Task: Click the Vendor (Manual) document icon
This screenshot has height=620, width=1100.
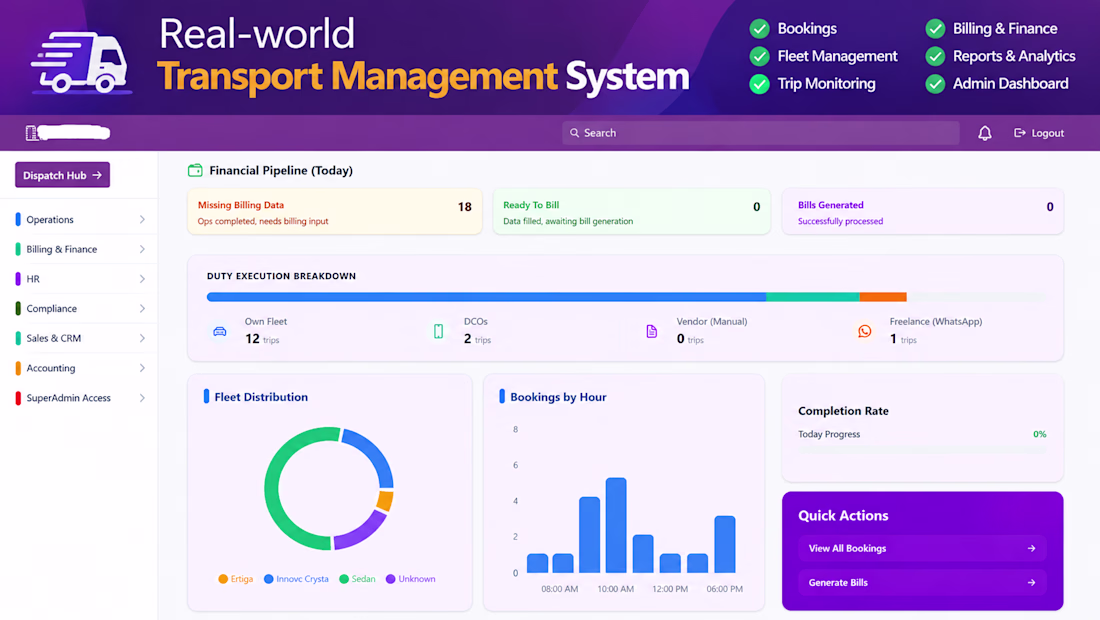Action: click(x=652, y=331)
